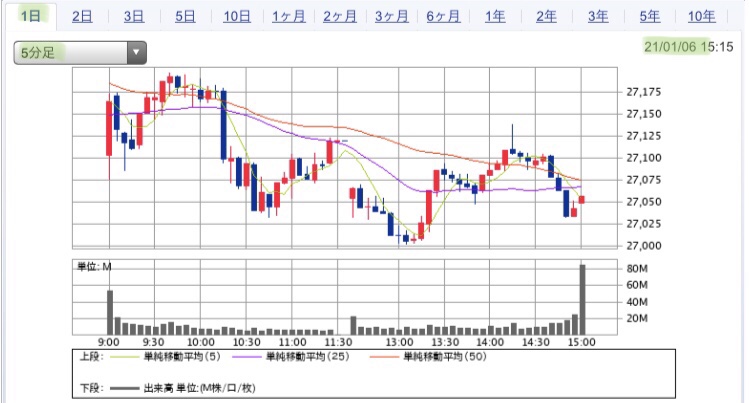Click the 27,050 price axis label

click(644, 202)
